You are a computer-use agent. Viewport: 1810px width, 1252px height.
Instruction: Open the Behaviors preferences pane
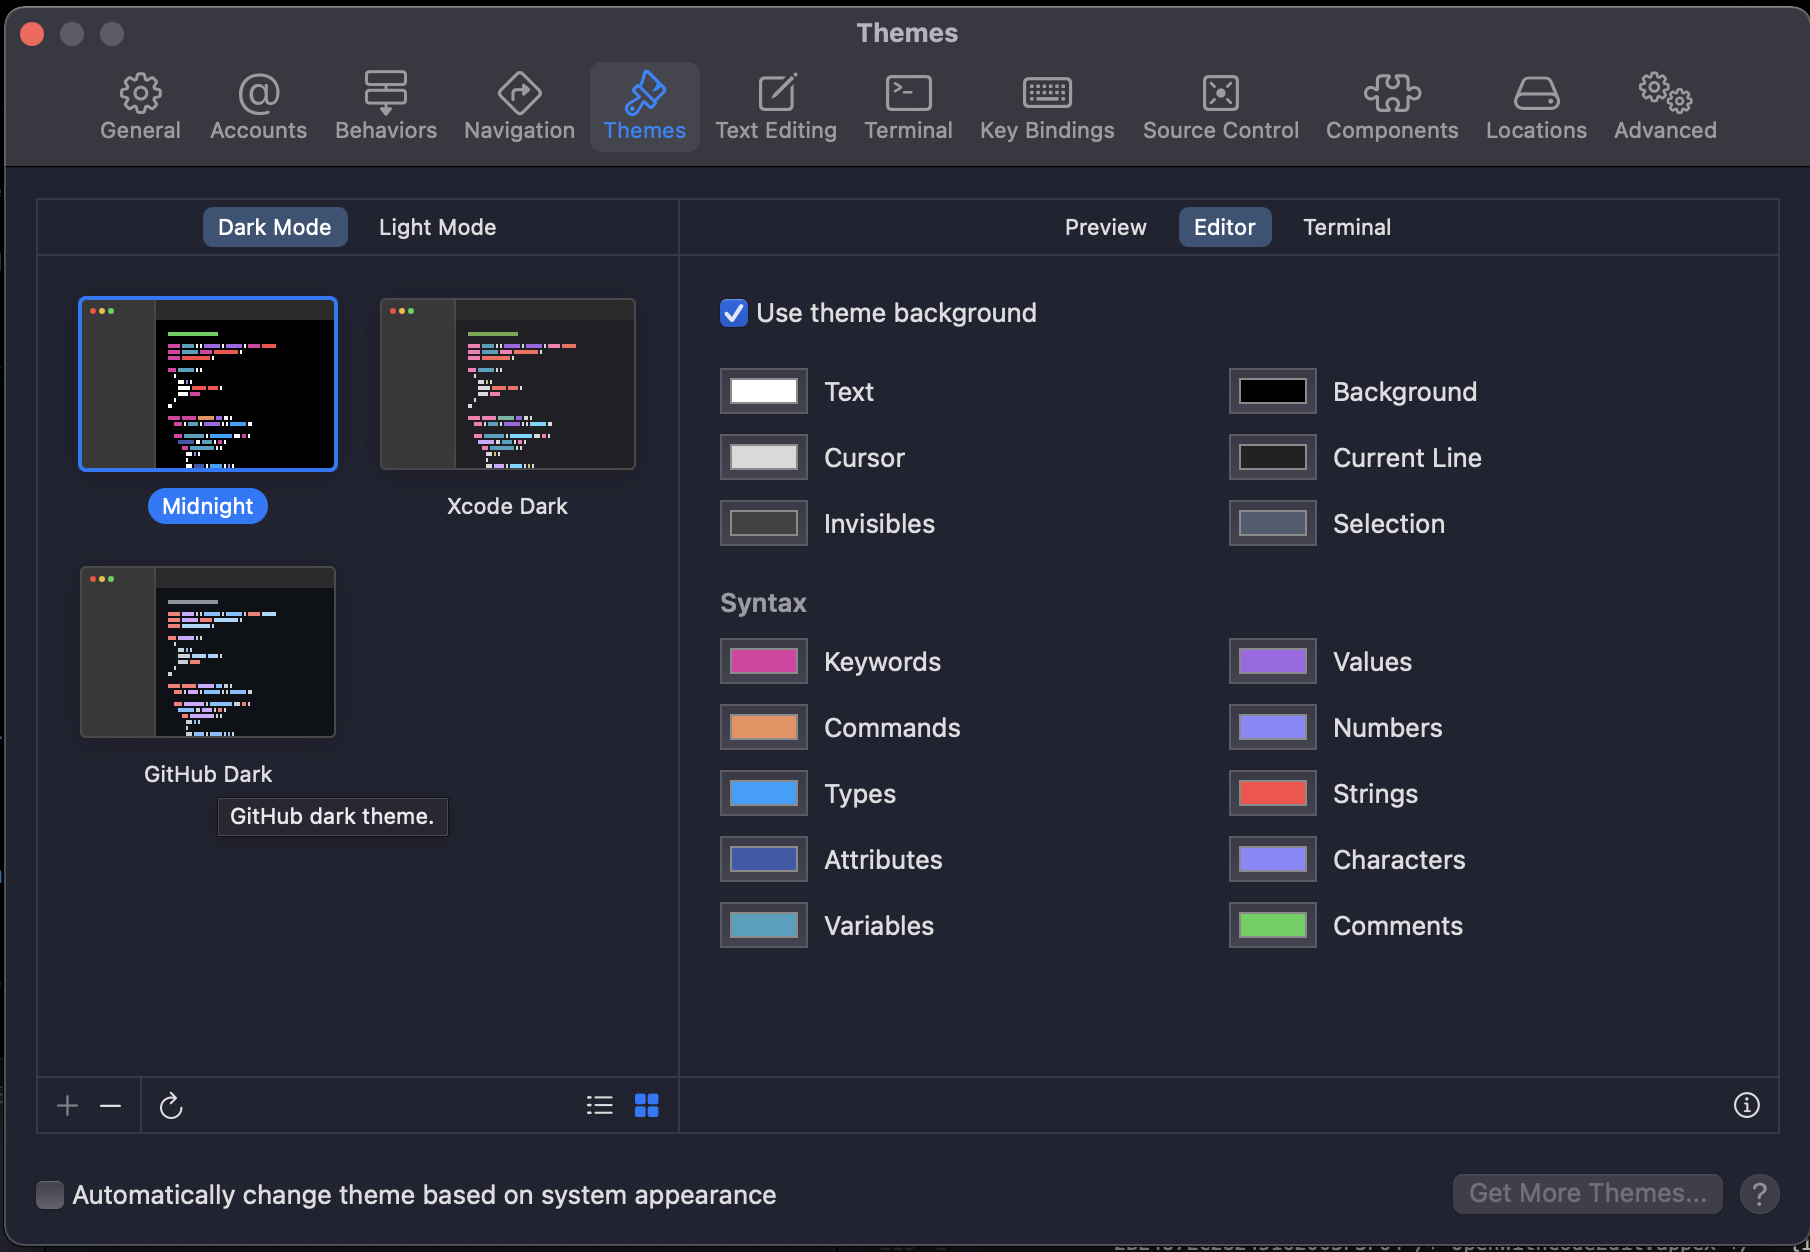click(x=386, y=107)
